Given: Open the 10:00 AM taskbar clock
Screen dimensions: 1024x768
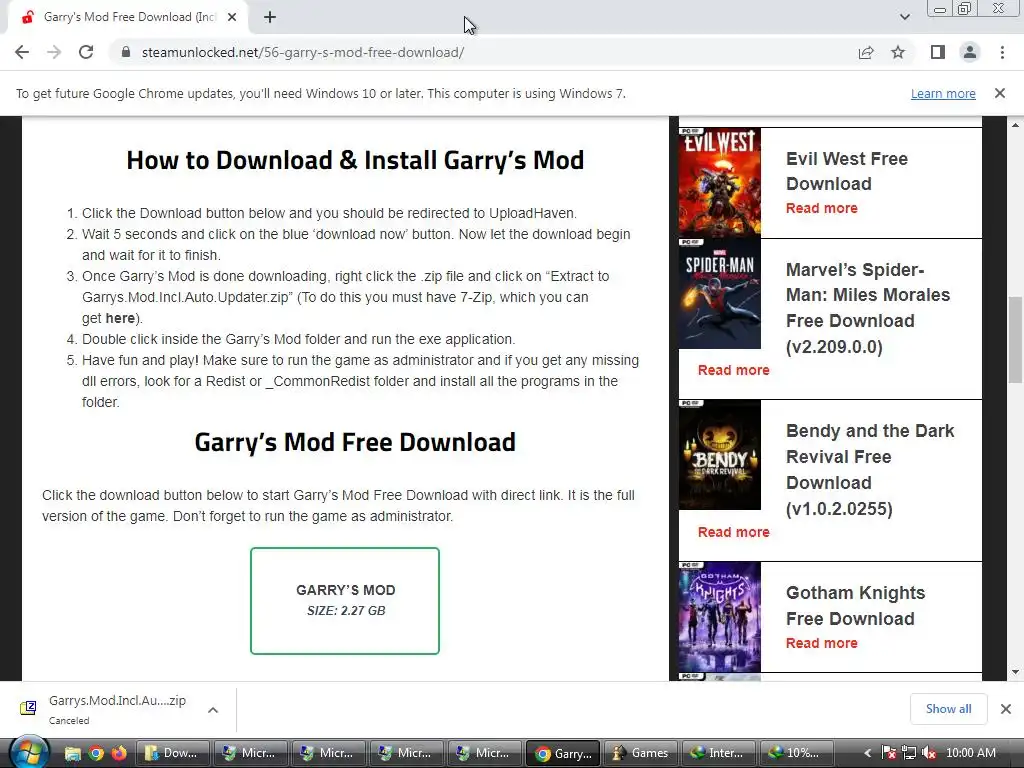Looking at the screenshot, I should [970, 753].
